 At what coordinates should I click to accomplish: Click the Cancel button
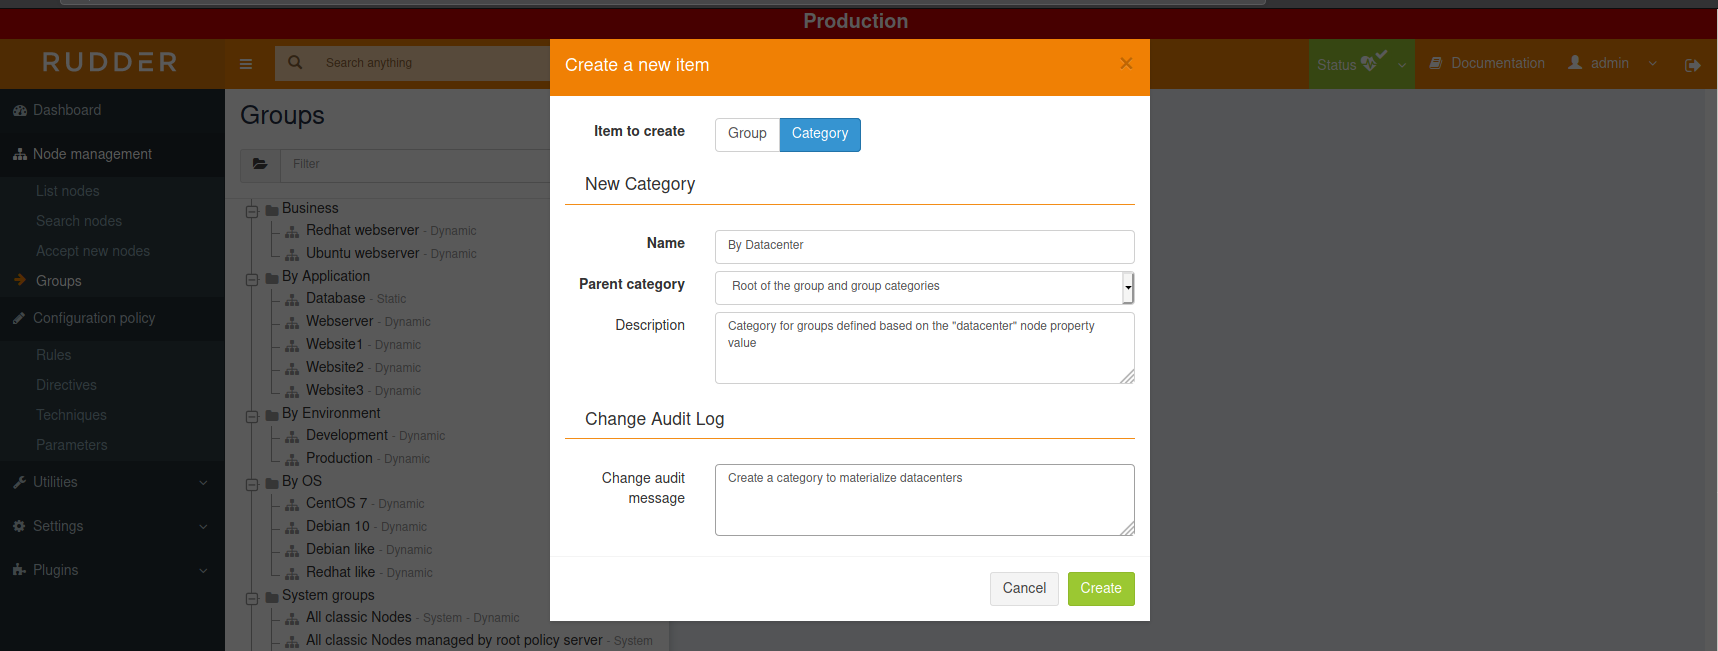(x=1024, y=589)
